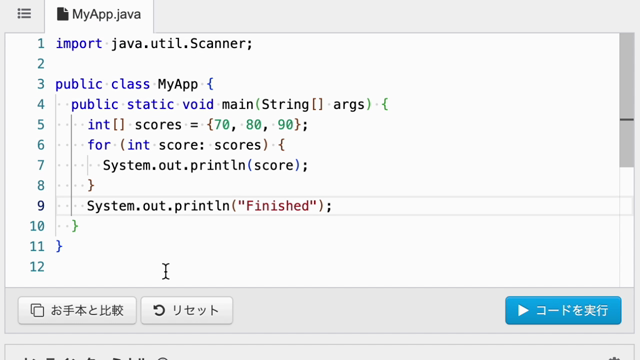Screen dimensions: 640x360
Task: Click the editor's vertical scrollbar thumb
Action: [626, 100]
